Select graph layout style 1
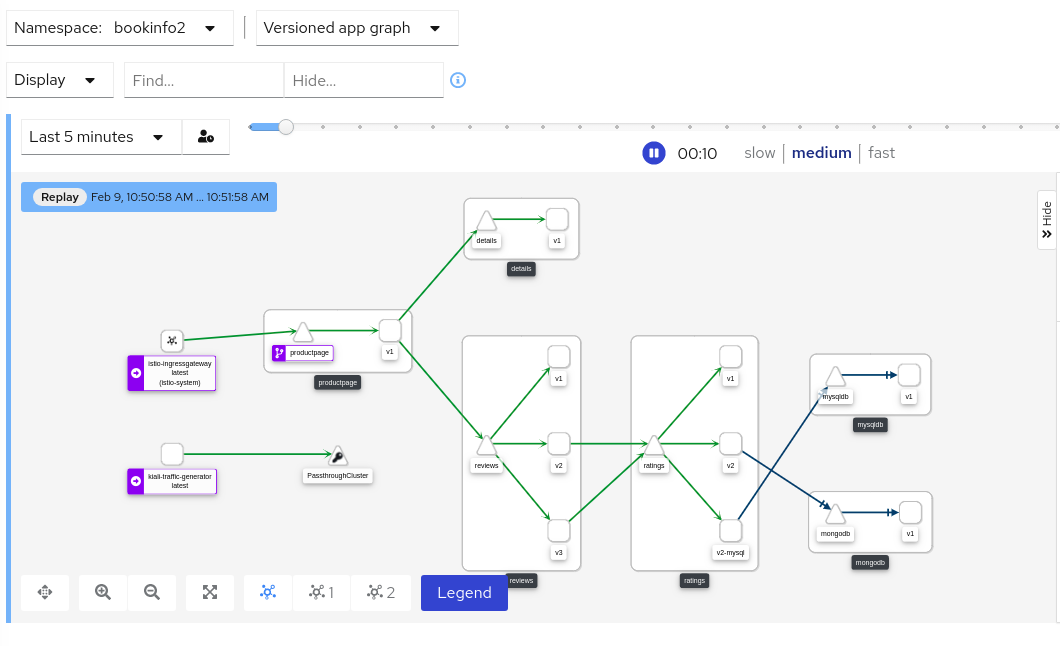 click(x=321, y=593)
